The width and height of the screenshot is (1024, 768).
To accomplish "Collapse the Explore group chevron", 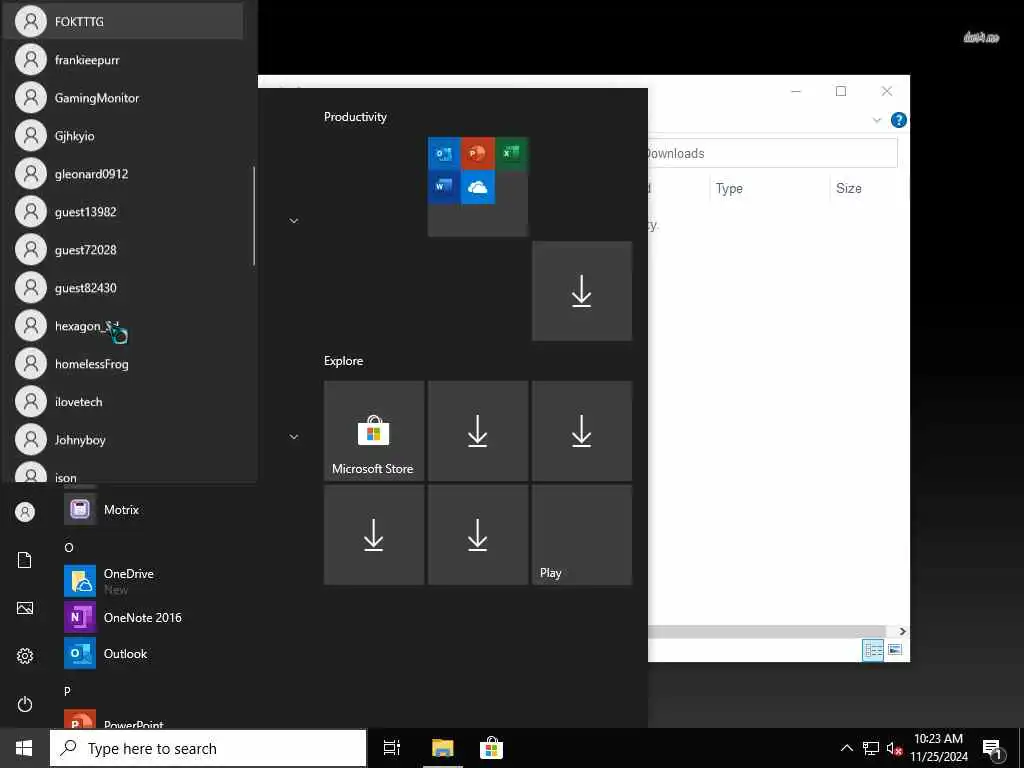I will coord(294,436).
